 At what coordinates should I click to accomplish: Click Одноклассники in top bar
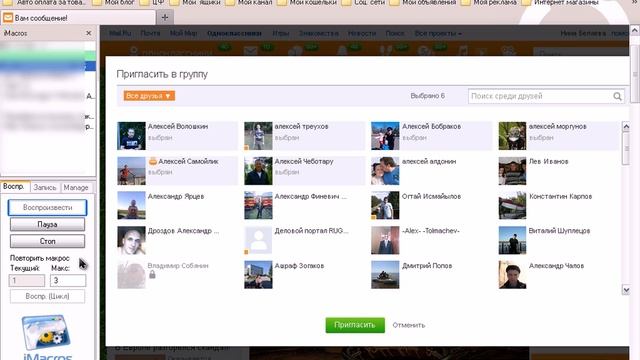click(x=234, y=33)
